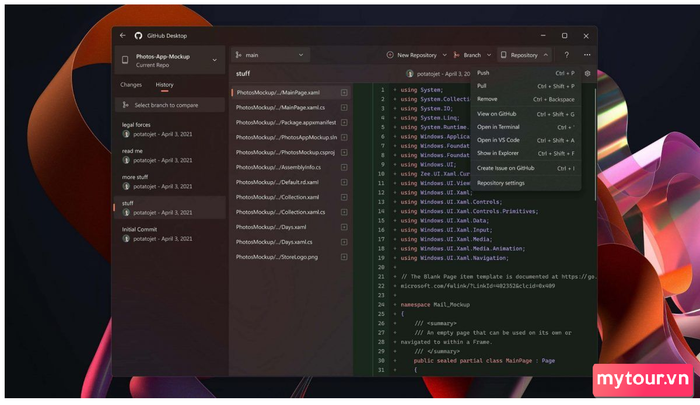Click Select branch to compare field

170,105
